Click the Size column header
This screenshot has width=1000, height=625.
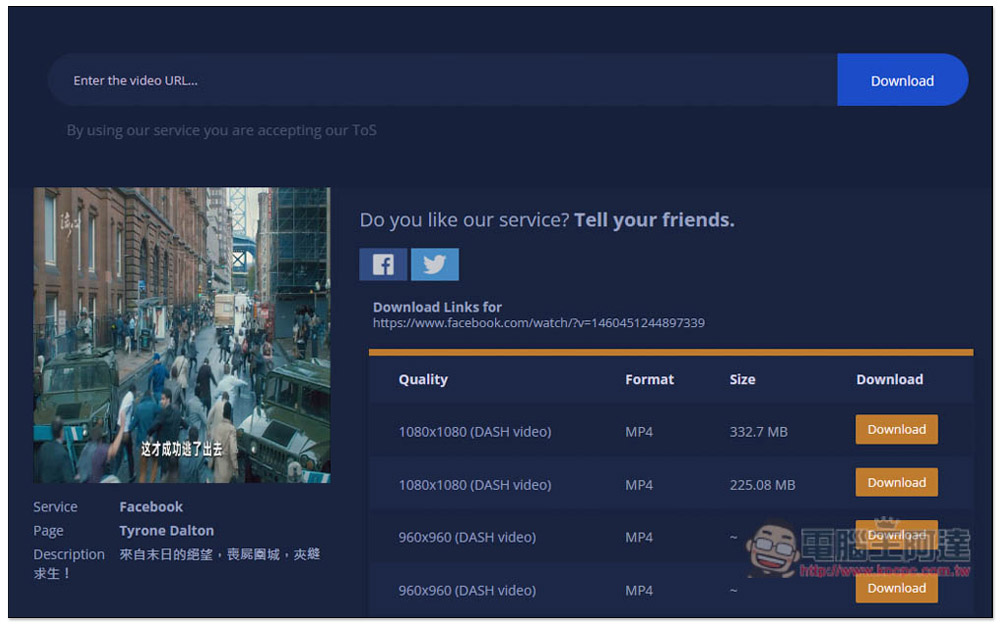742,379
